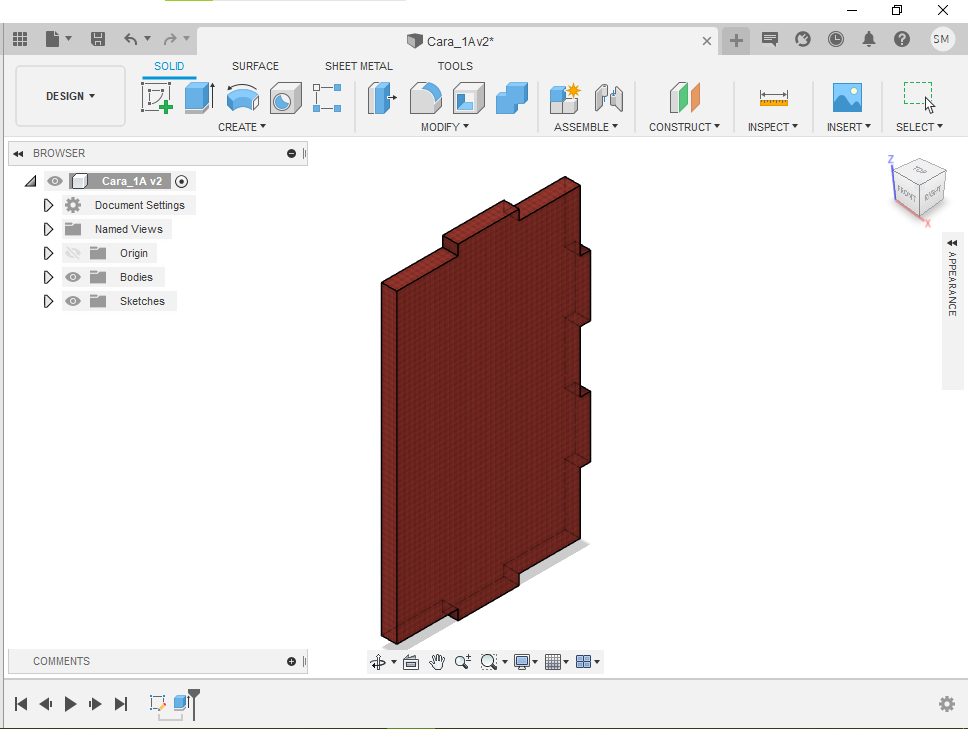968x729 pixels.
Task: Expand the APPEARANCE side panel
Action: [952, 243]
